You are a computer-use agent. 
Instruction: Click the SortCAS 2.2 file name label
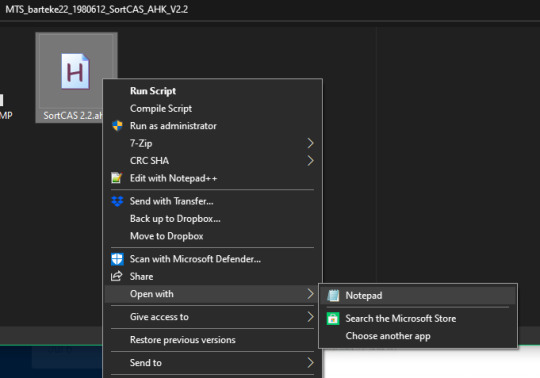(73, 115)
